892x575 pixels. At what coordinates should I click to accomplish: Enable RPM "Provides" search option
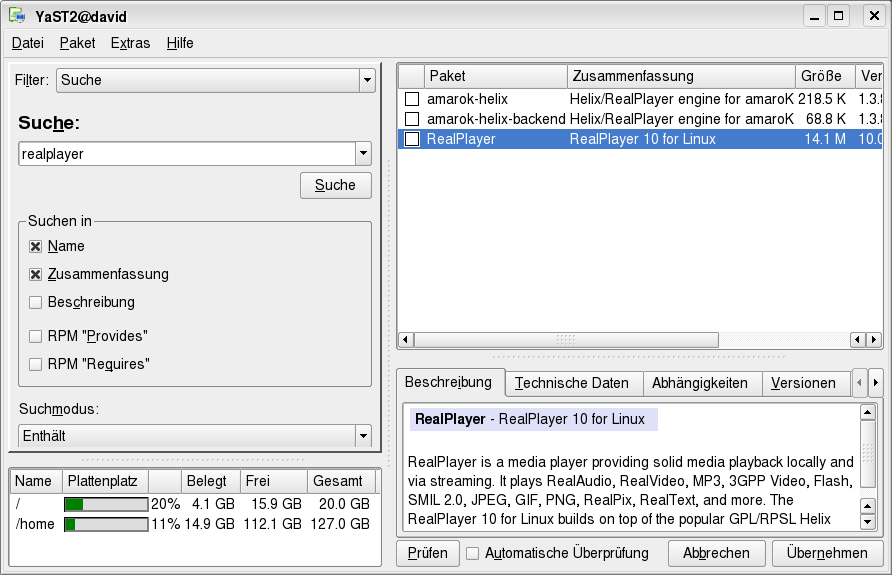(35, 336)
